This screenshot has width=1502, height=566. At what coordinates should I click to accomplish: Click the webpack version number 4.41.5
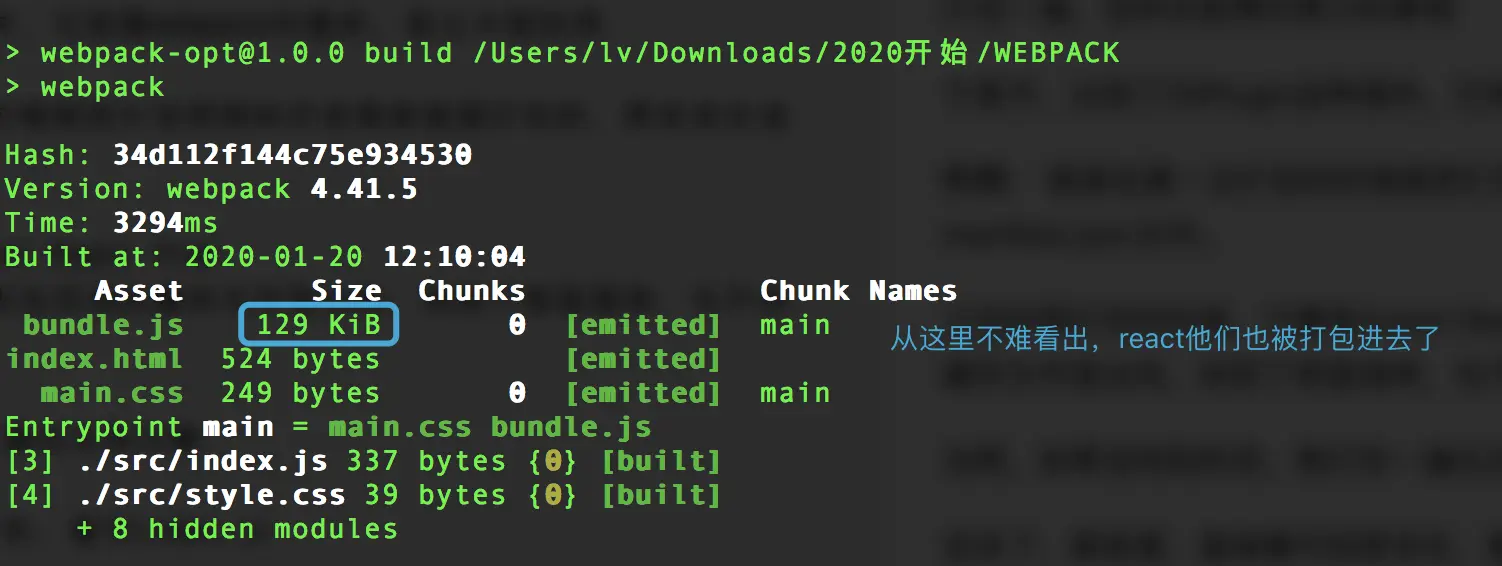pos(364,189)
